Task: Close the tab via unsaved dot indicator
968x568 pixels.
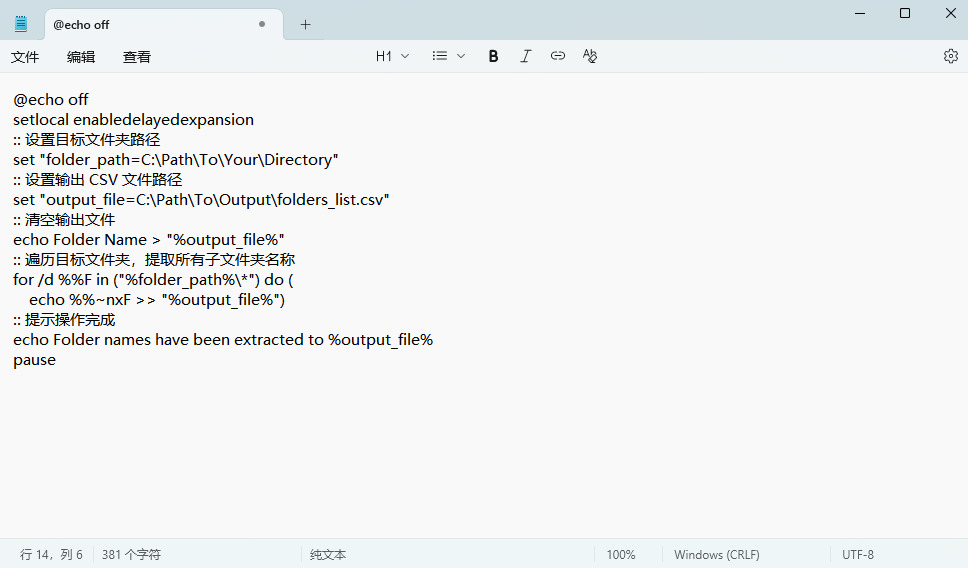Action: pyautogui.click(x=262, y=24)
